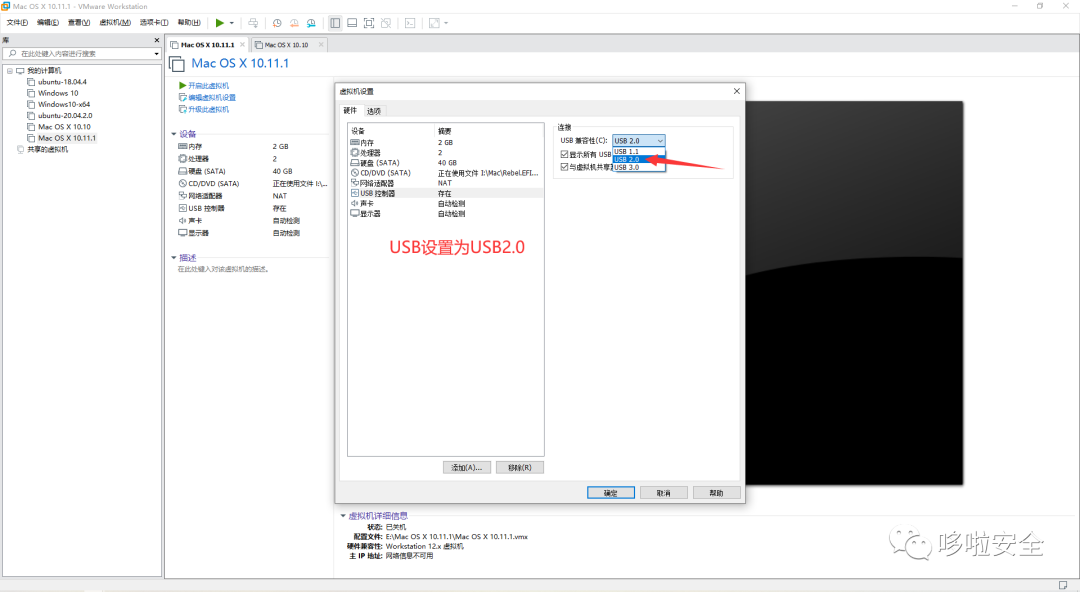Image resolution: width=1080 pixels, height=592 pixels.
Task: Toggle the 显示所有 USB checkbox
Action: coord(565,154)
